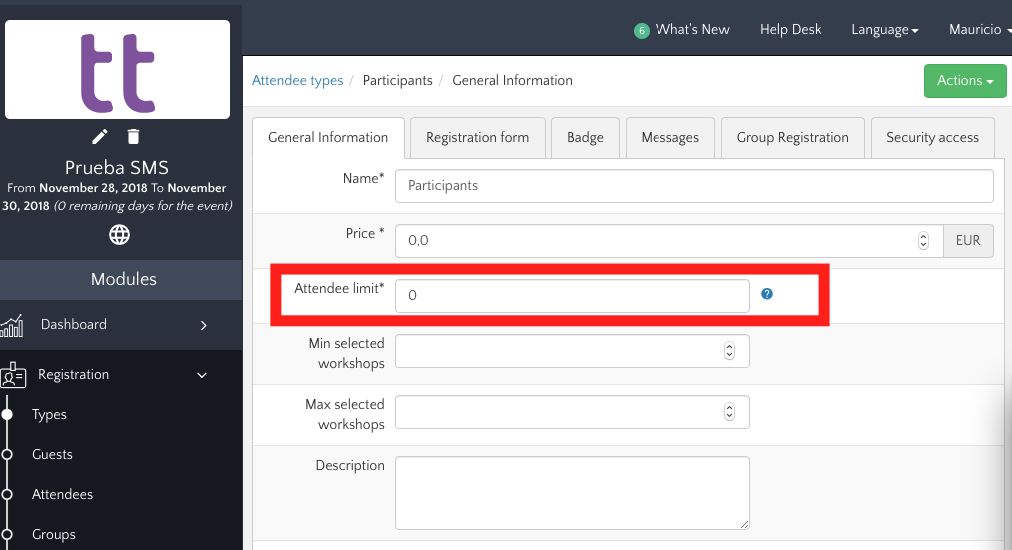
Task: Collapse the Registration module chevron
Action: point(202,375)
